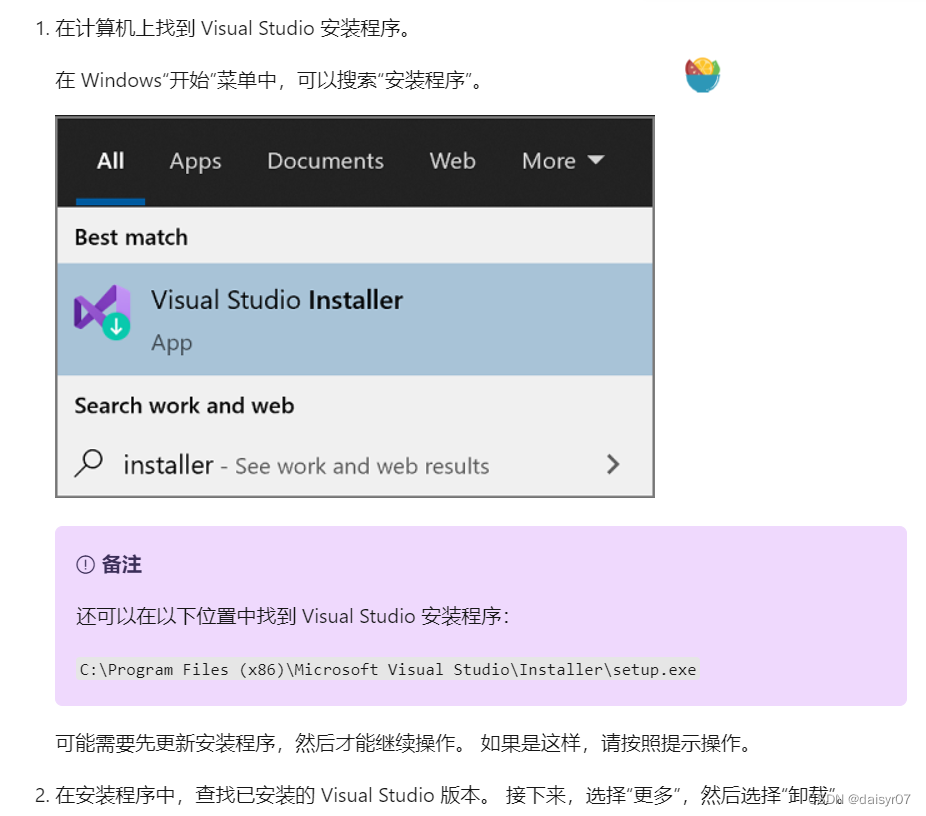Switch to the Web tab
926x816 pixels.
pos(452,161)
